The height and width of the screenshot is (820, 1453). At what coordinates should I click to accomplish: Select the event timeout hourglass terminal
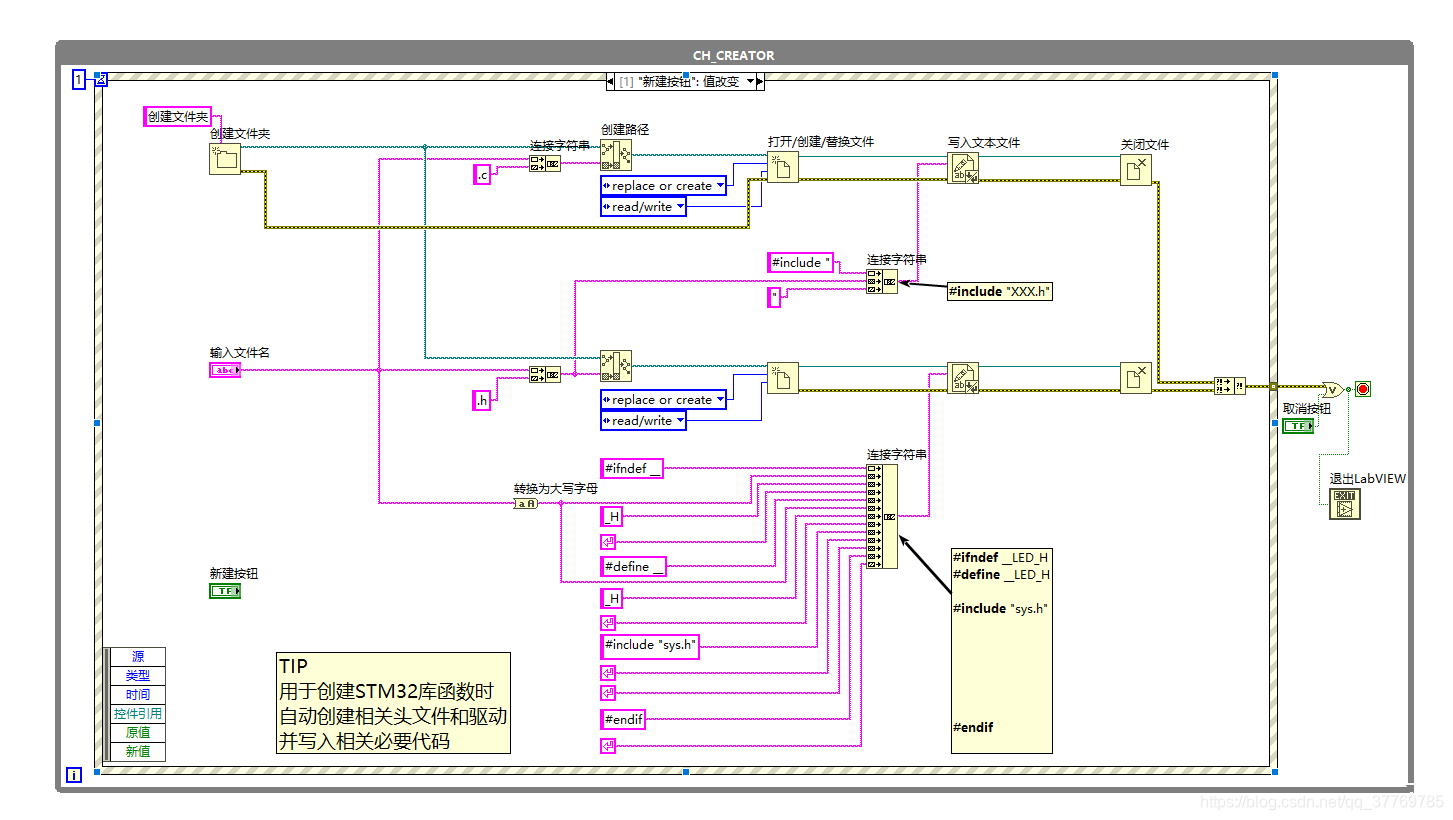point(101,79)
